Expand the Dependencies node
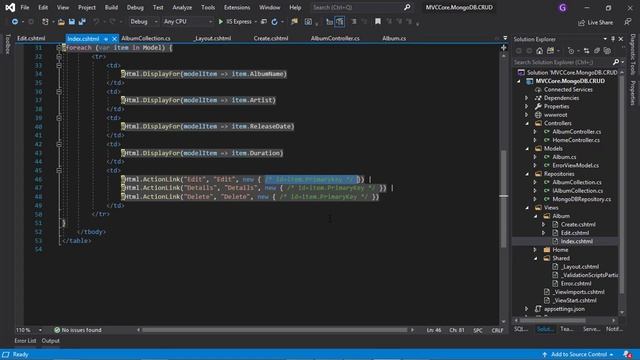Screen dimensions: 640x360 tap(527, 98)
